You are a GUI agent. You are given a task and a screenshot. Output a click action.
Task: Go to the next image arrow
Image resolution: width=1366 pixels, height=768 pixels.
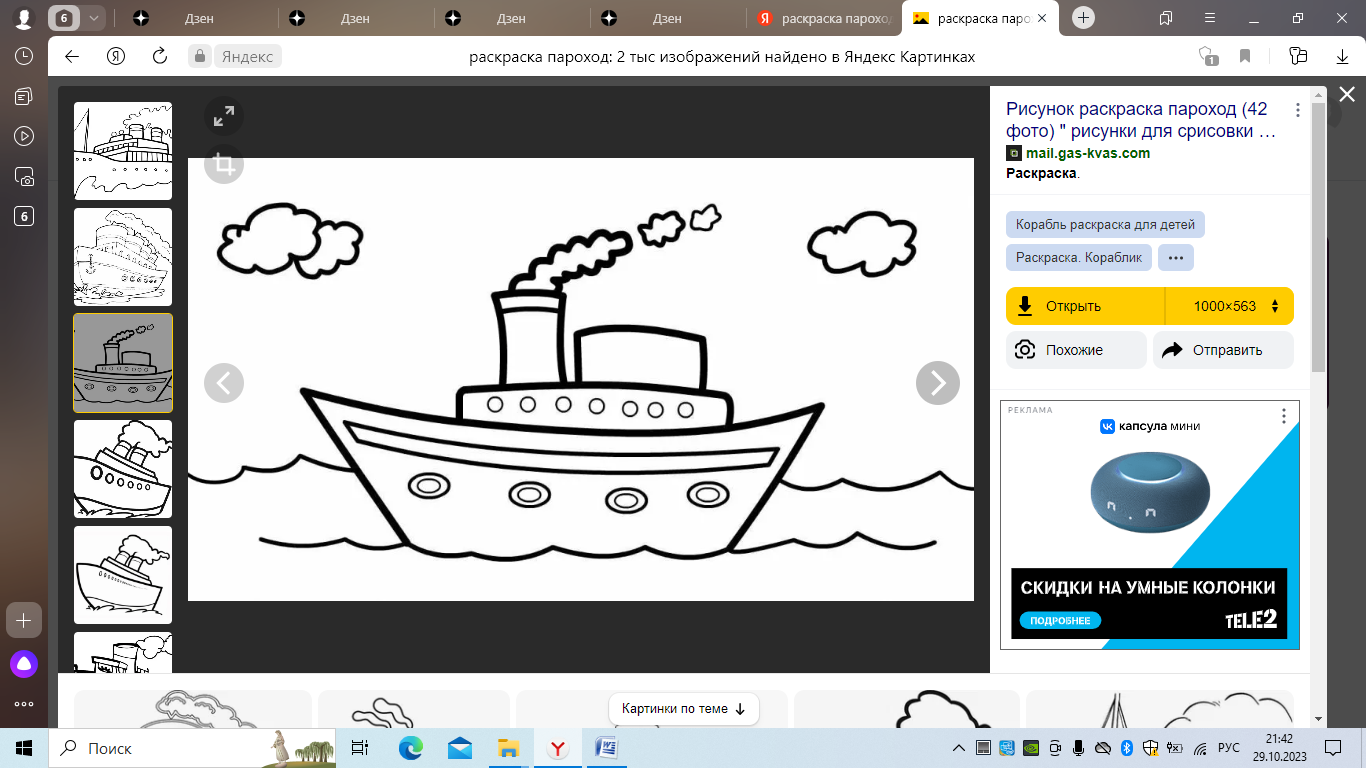[937, 382]
